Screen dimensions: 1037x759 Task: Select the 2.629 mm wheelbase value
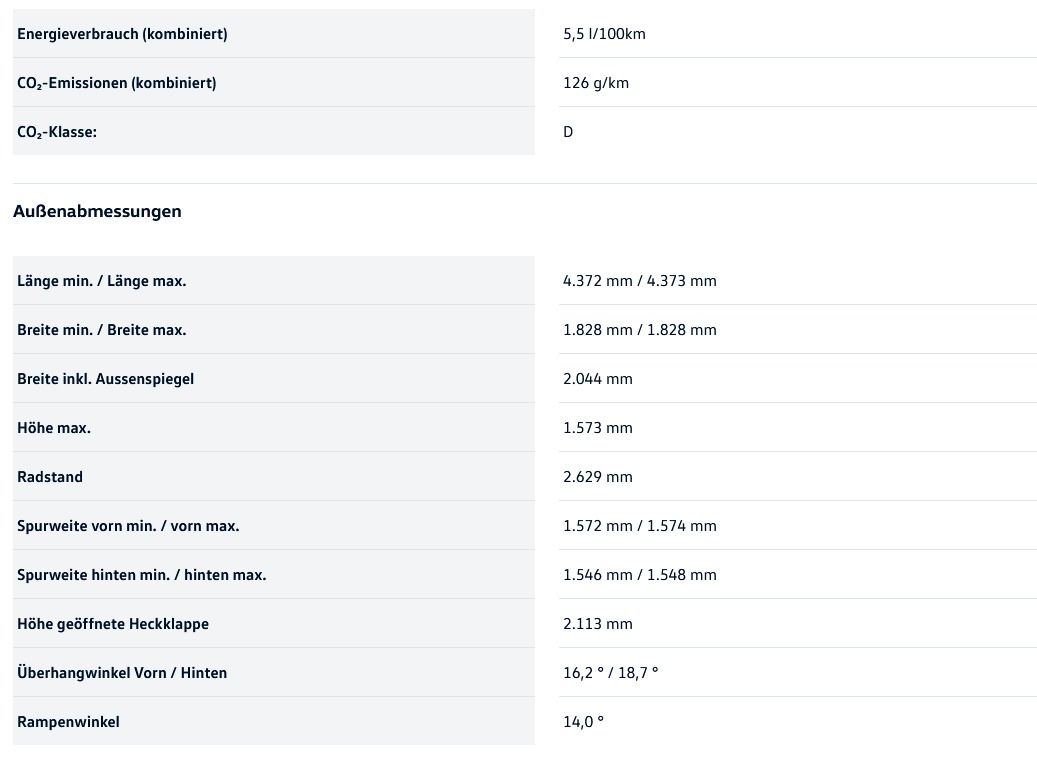tap(597, 477)
